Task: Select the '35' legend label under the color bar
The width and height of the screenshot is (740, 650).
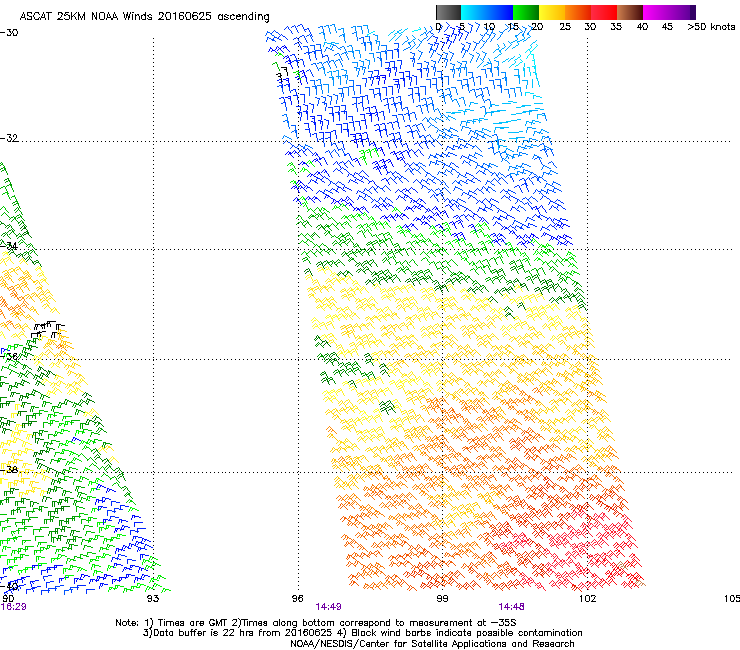Action: [x=616, y=27]
